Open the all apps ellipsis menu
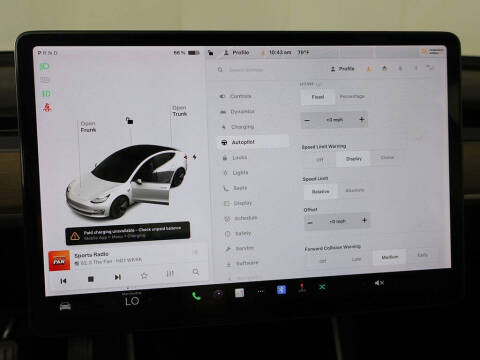480x360 pixels. tap(261, 291)
